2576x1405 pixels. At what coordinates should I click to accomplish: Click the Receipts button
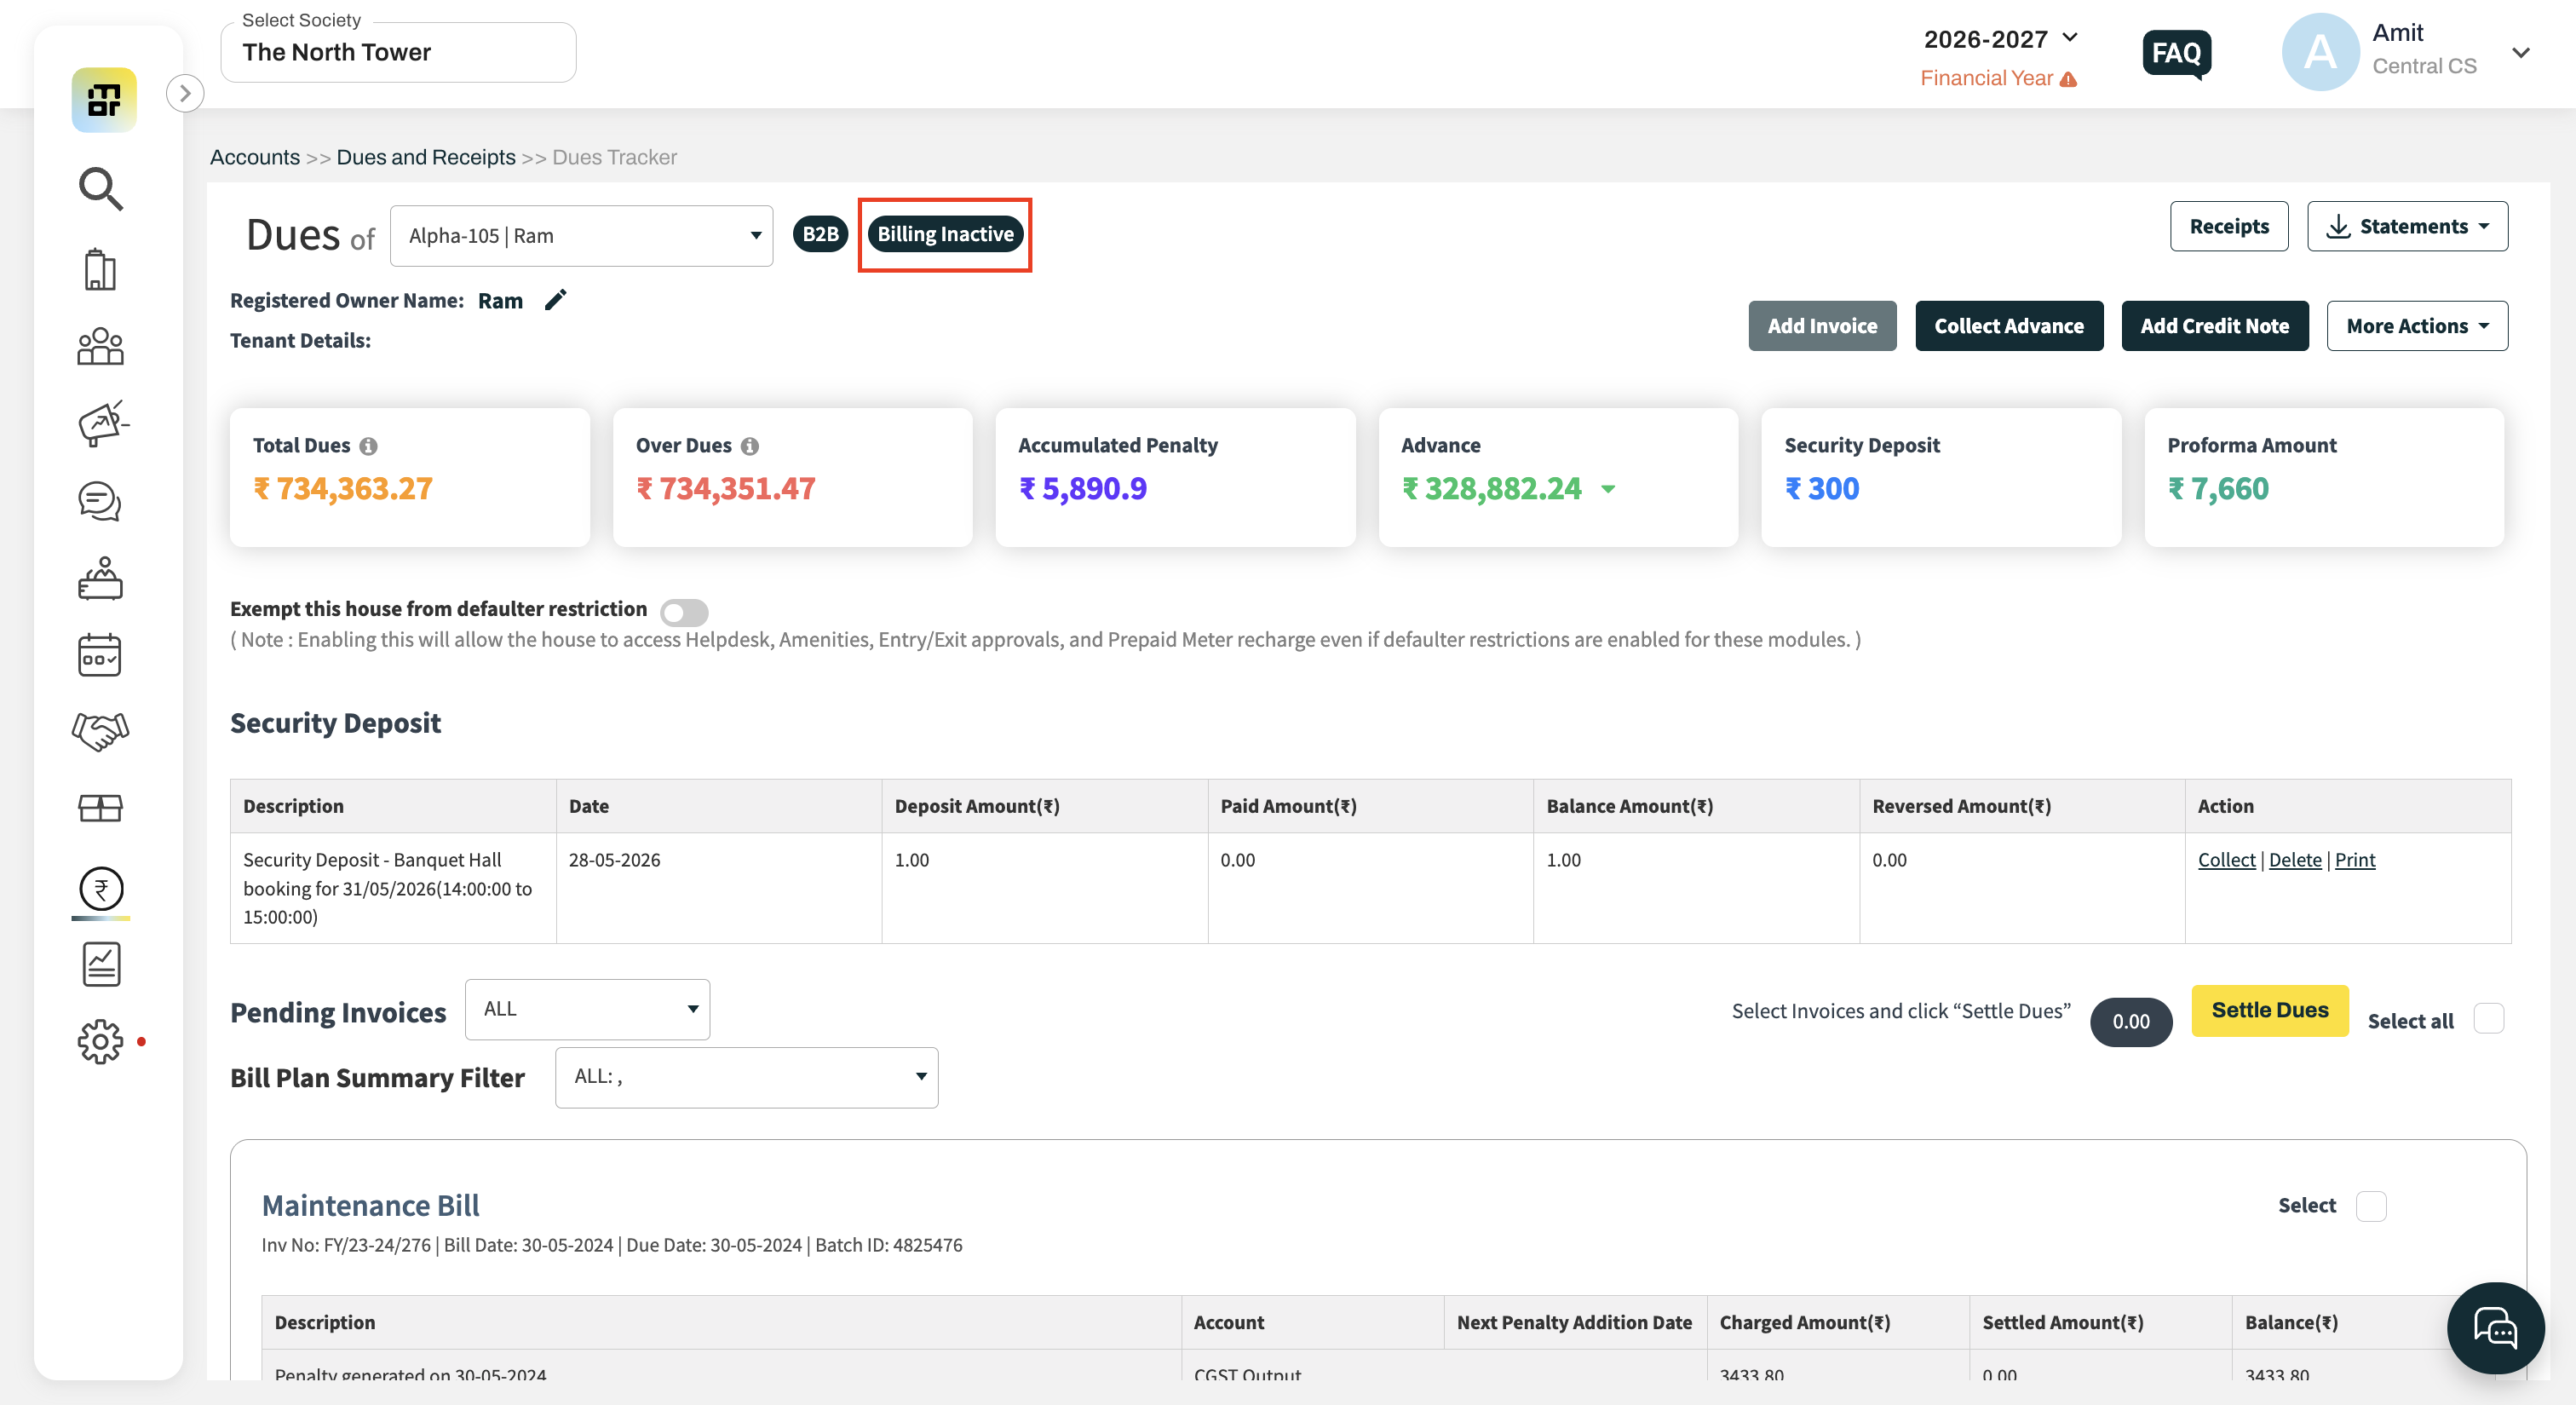[2229, 226]
